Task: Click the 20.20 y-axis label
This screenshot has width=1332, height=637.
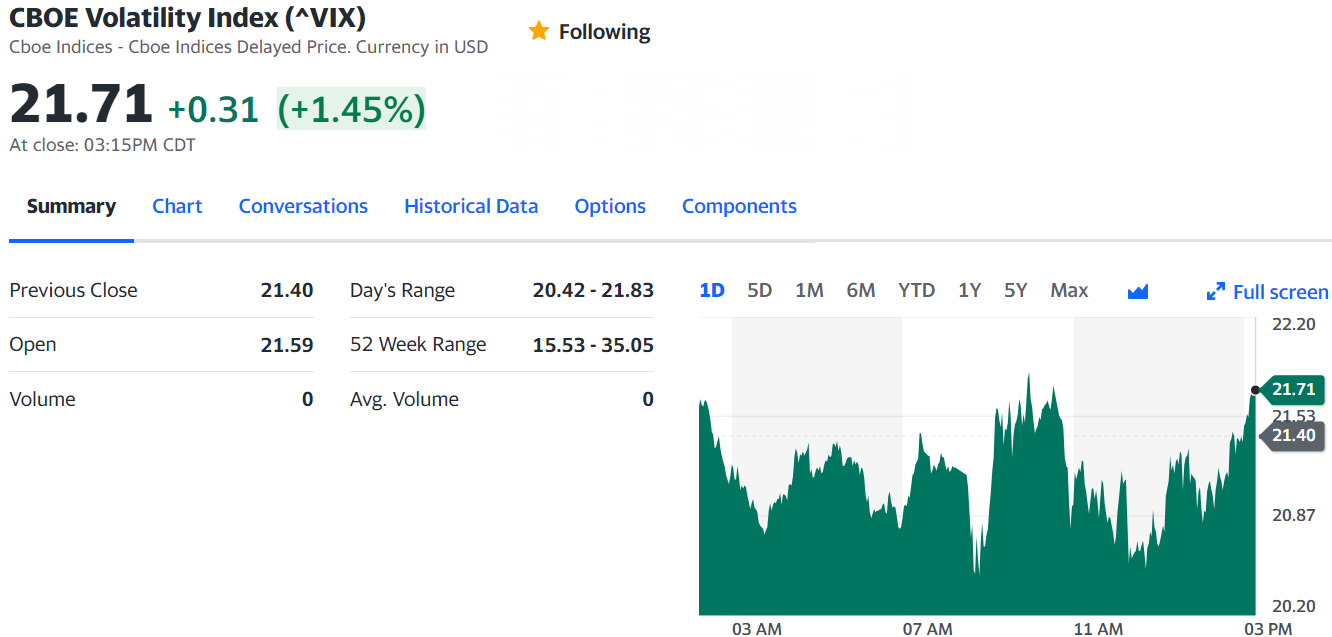Action: 1293,606
